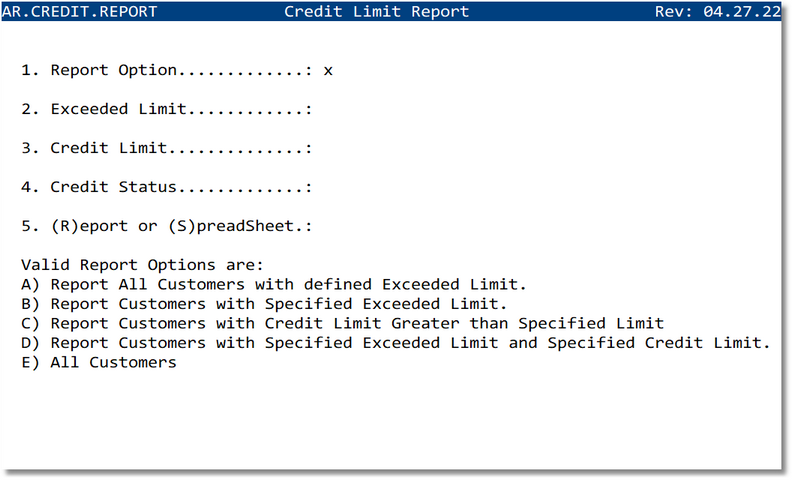Click option B, Customers with Specified Exceeded Limit
This screenshot has width=792, height=480.
tap(264, 304)
